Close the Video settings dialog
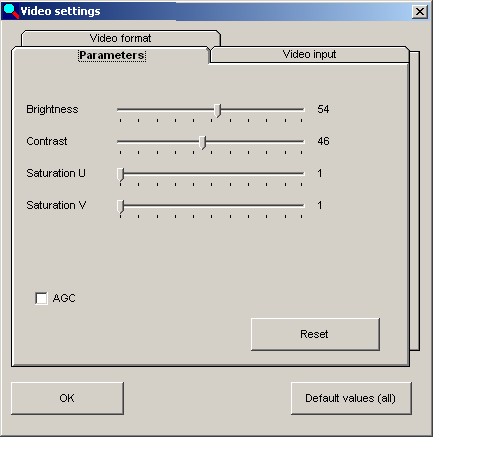This screenshot has height=472, width=485. tap(420, 12)
